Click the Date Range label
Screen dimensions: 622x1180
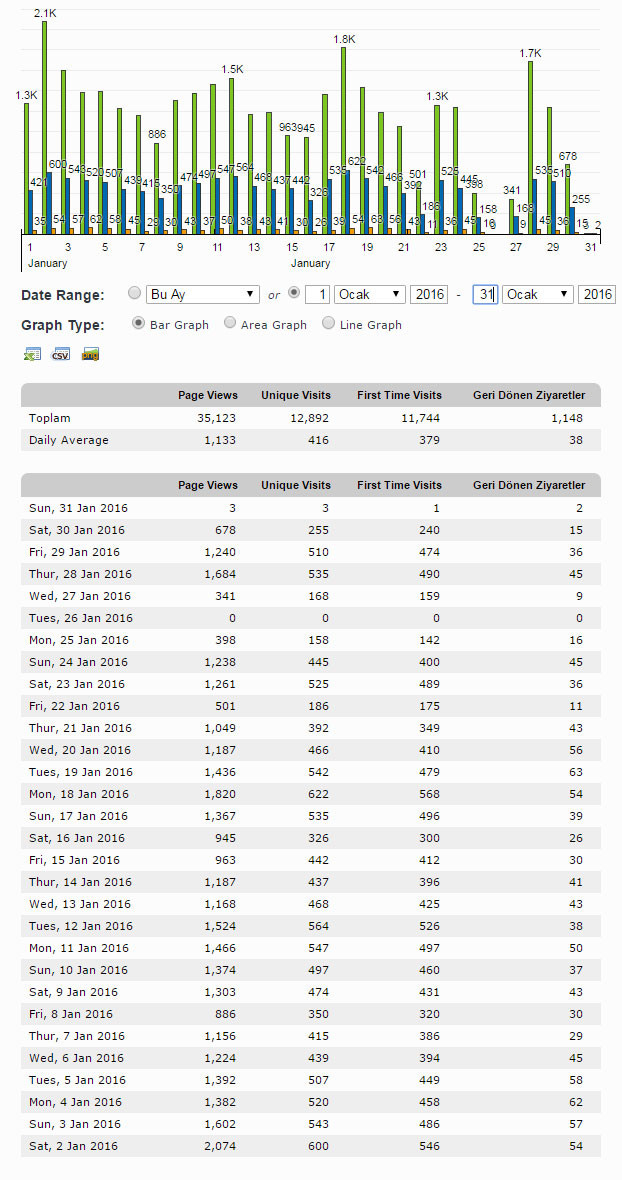(x=63, y=295)
